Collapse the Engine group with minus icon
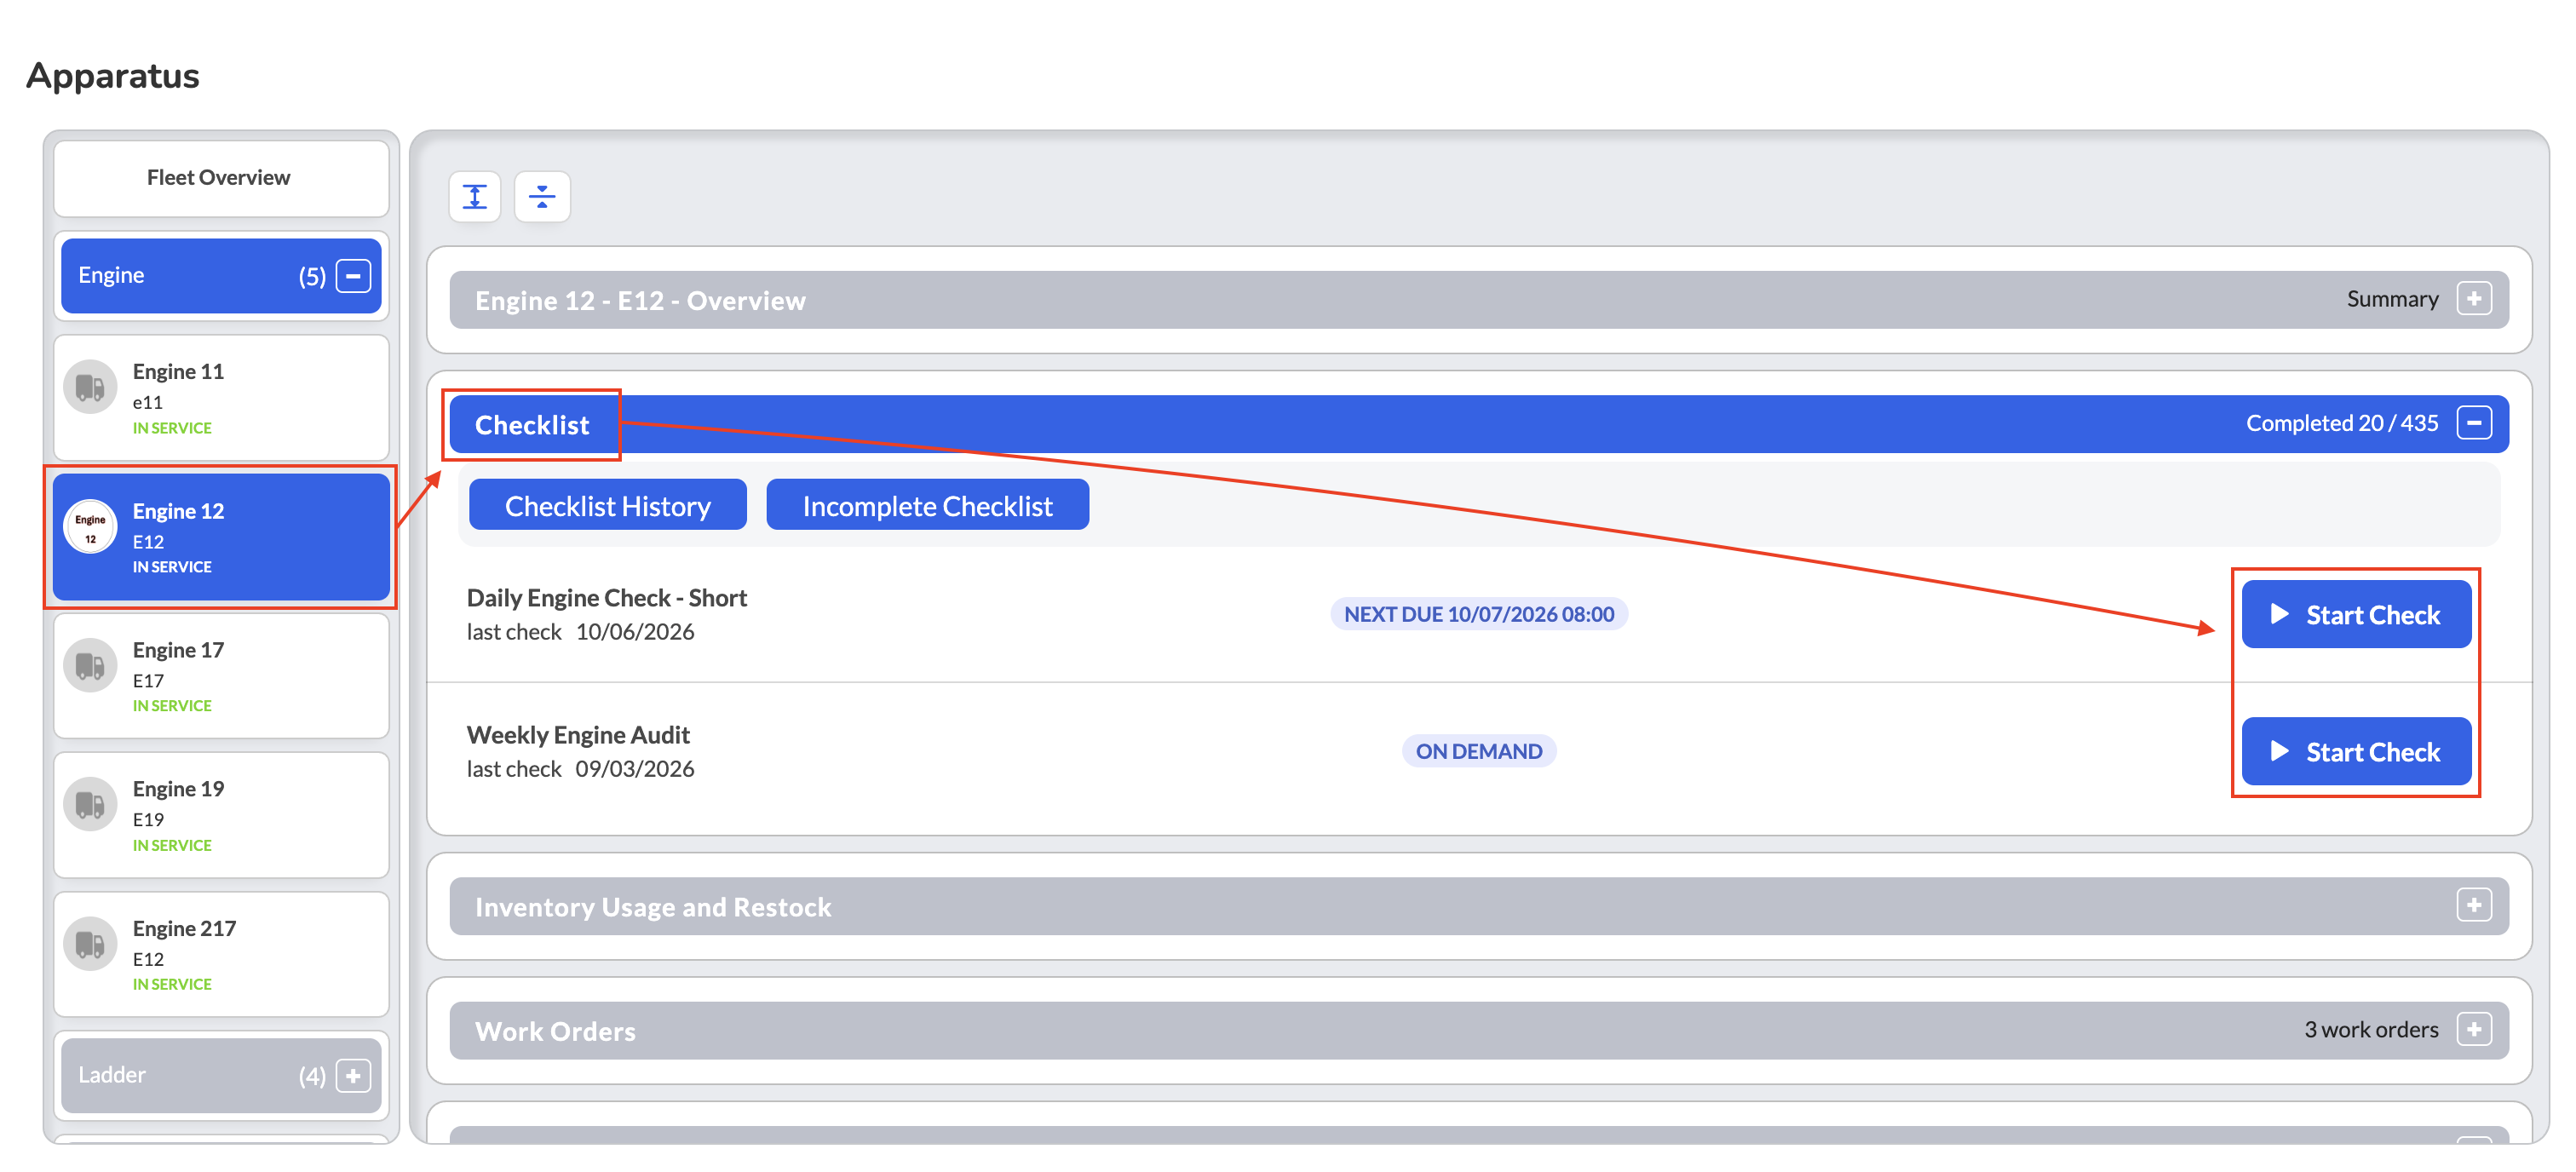Screen dimensions: 2576x1172 coord(353,275)
